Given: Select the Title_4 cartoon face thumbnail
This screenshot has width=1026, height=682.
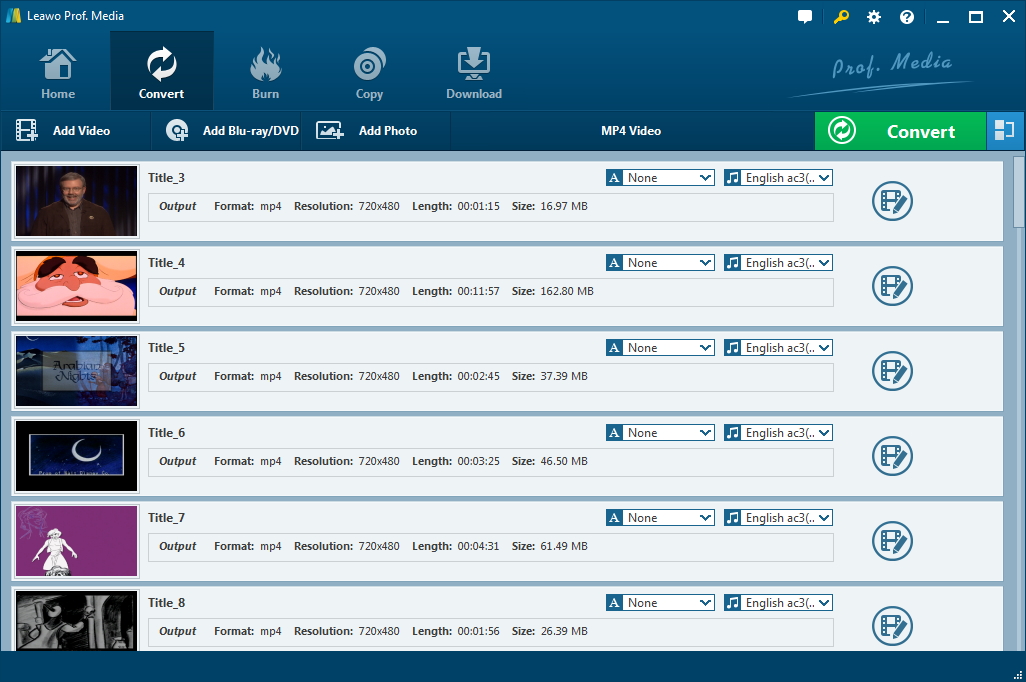Looking at the screenshot, I should tap(77, 286).
